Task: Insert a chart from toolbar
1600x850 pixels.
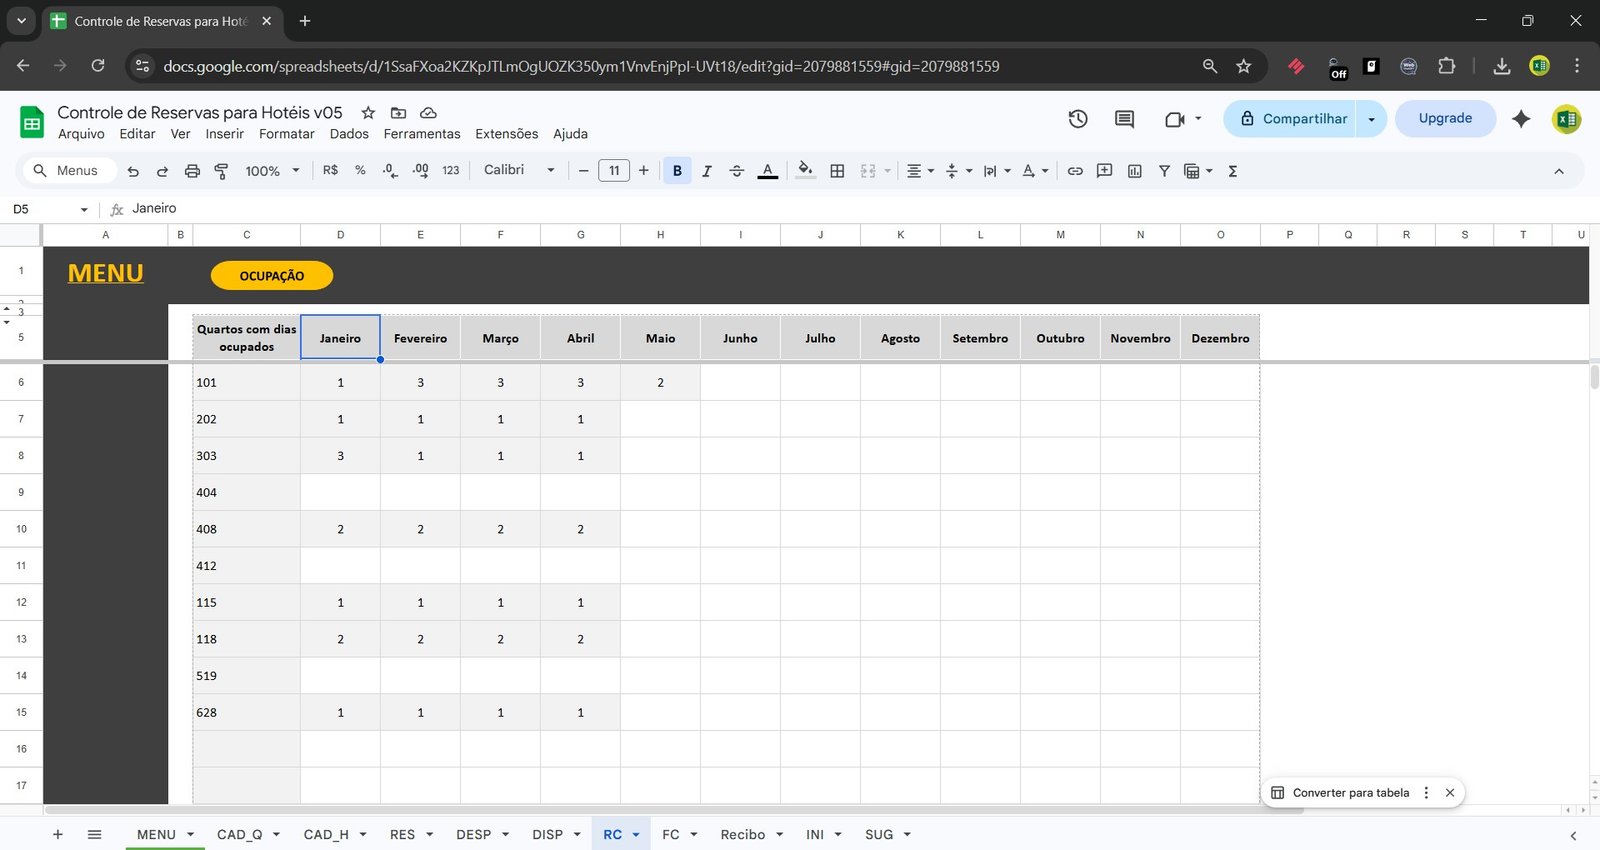Action: pyautogui.click(x=1134, y=171)
